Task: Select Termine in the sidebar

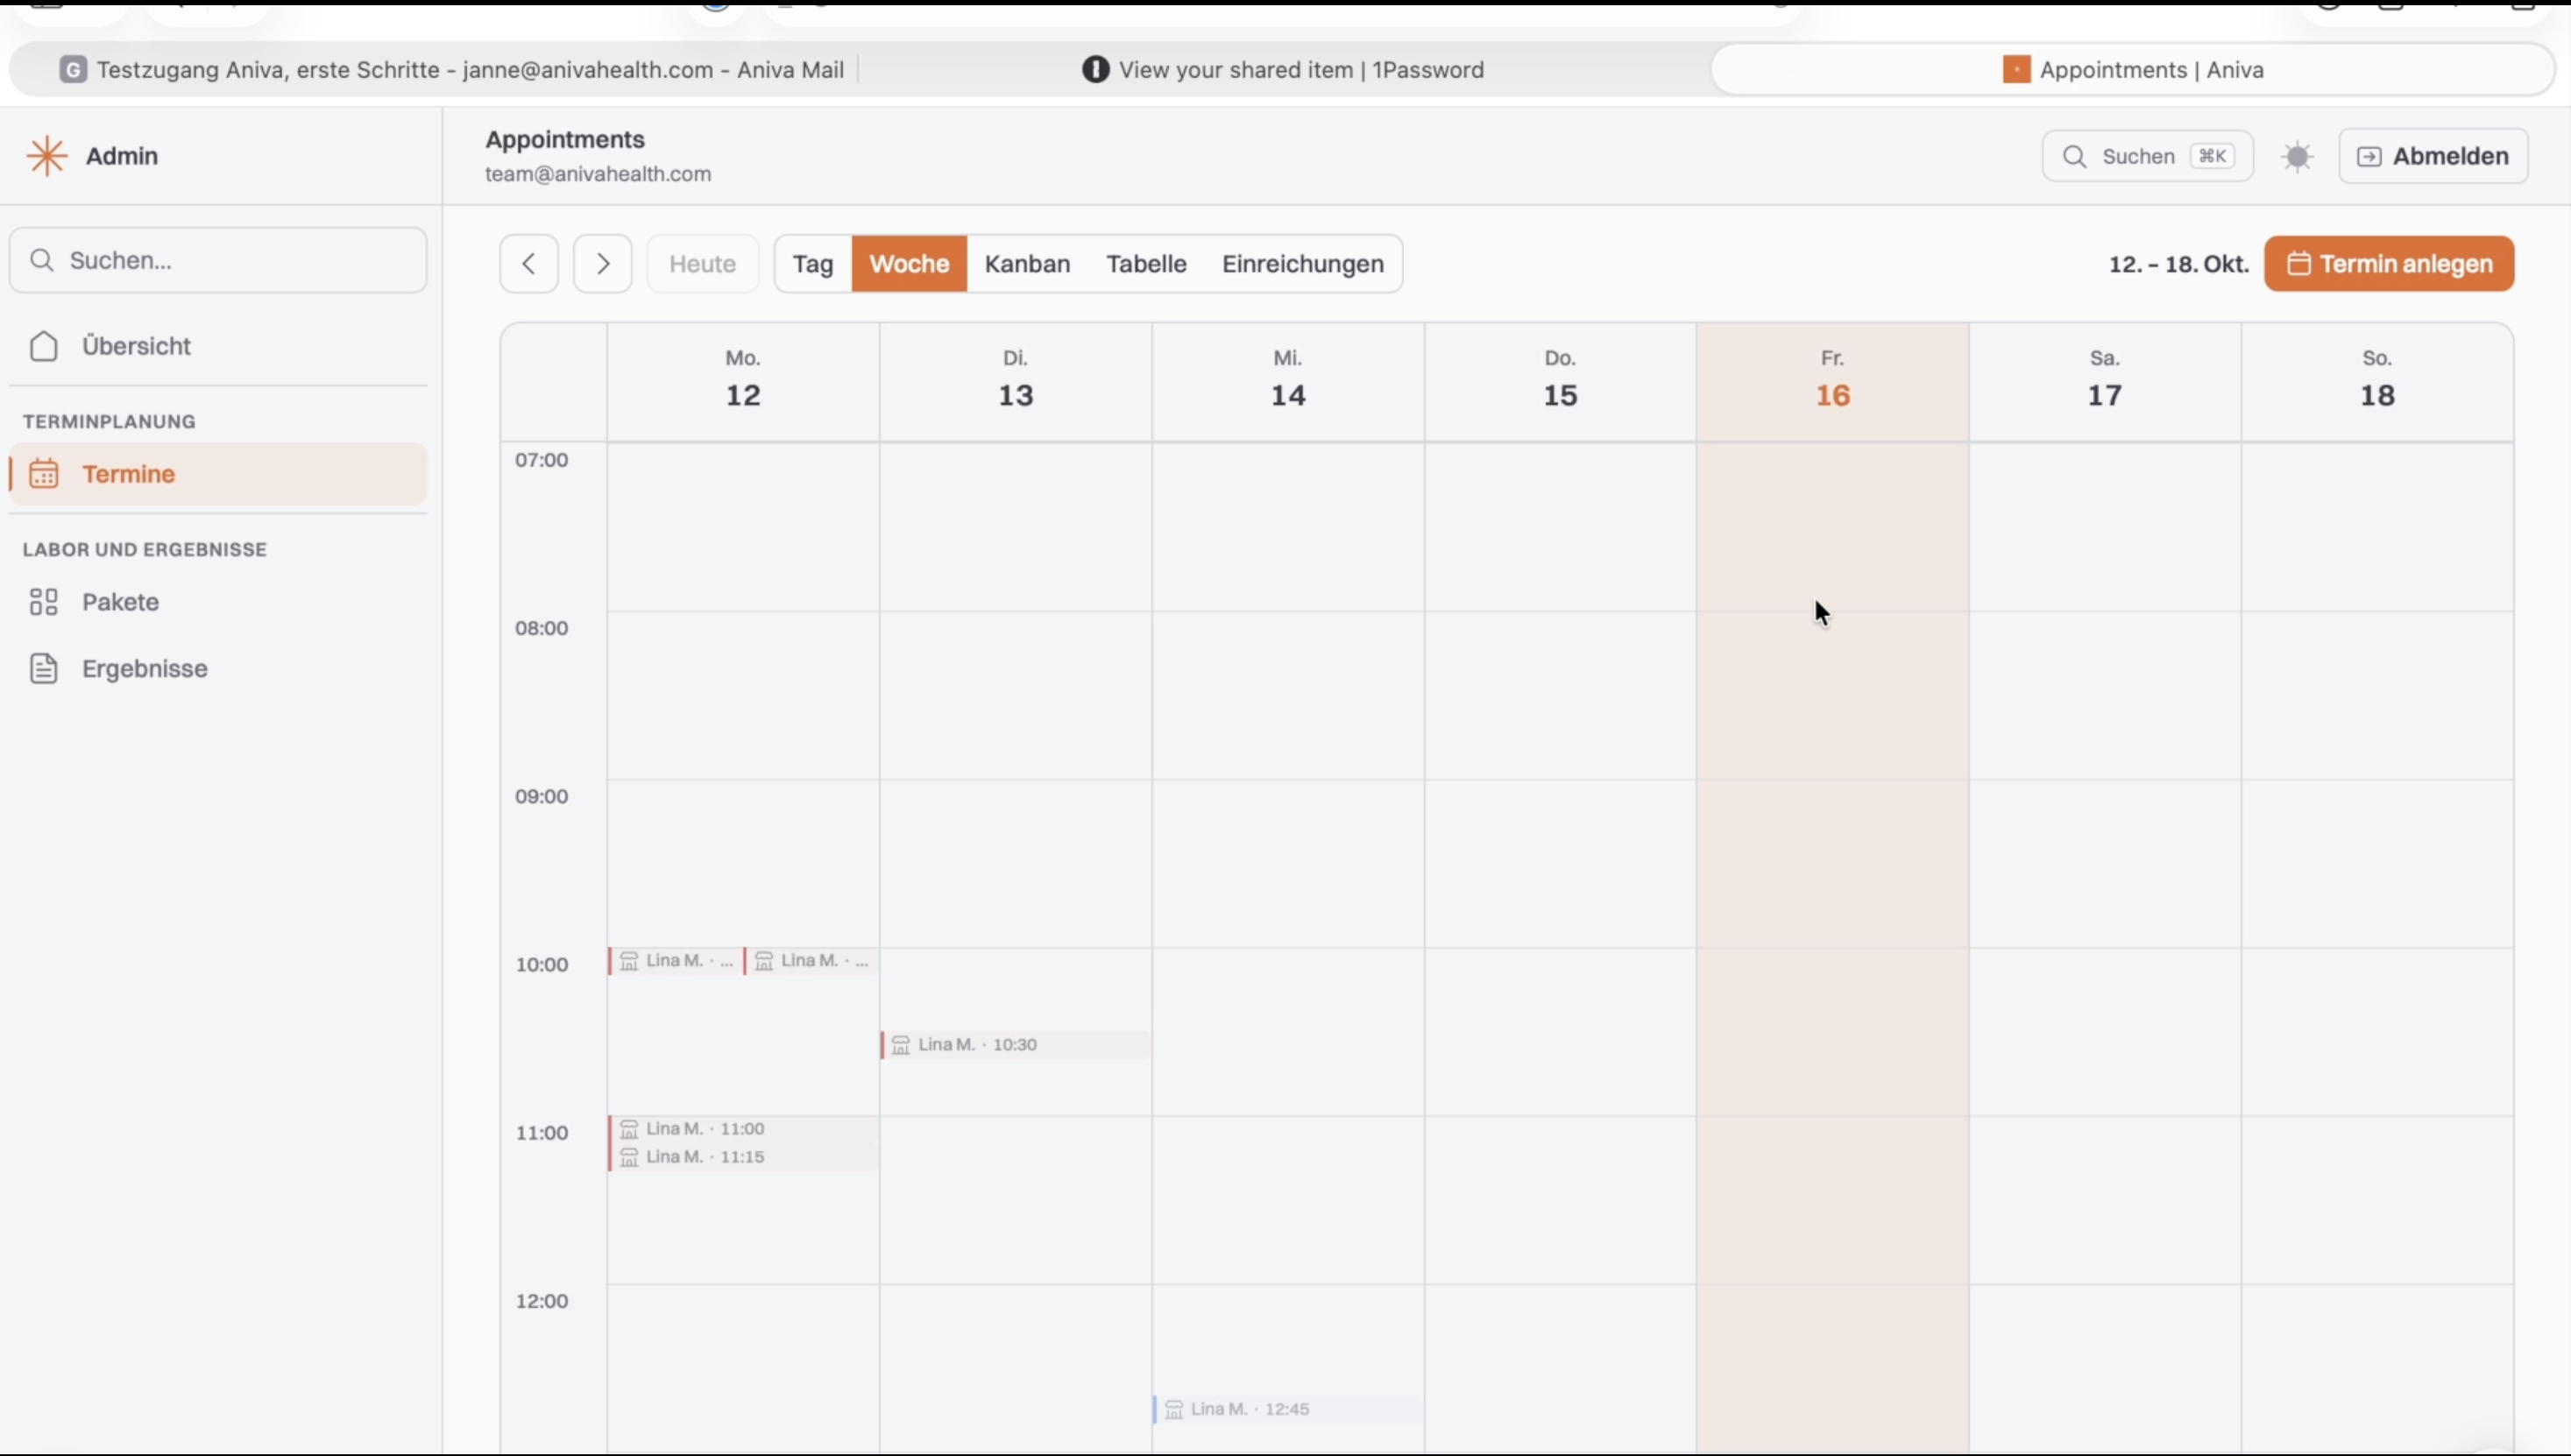Action: coord(218,474)
